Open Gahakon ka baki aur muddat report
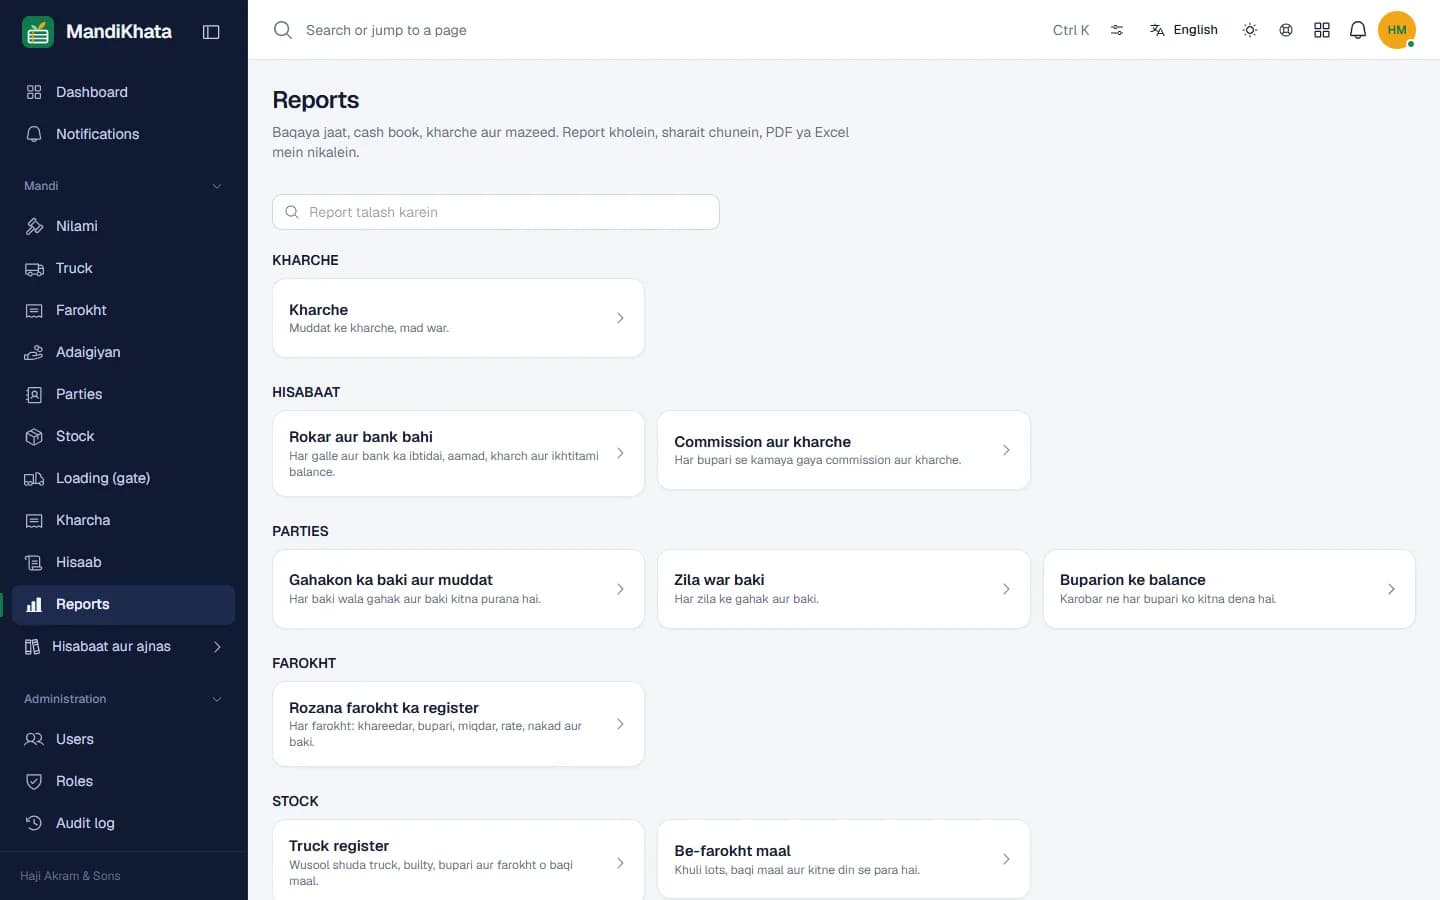Image resolution: width=1440 pixels, height=900 pixels. coord(458,589)
